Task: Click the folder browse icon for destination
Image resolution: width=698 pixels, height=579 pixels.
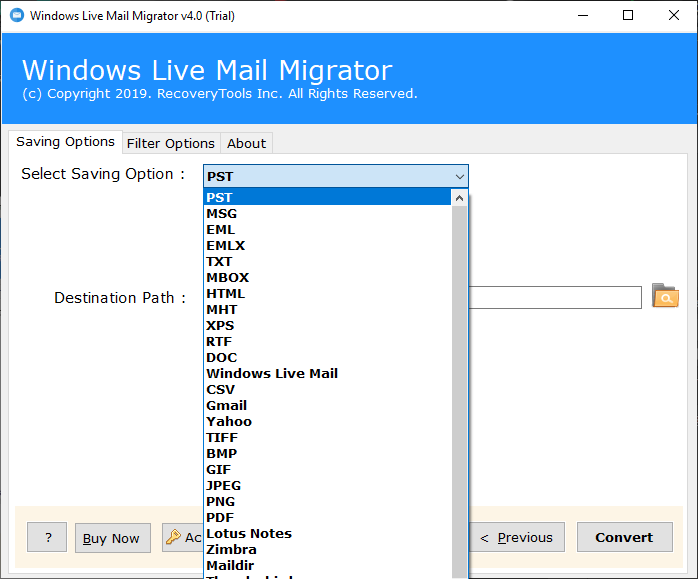Action: (665, 296)
